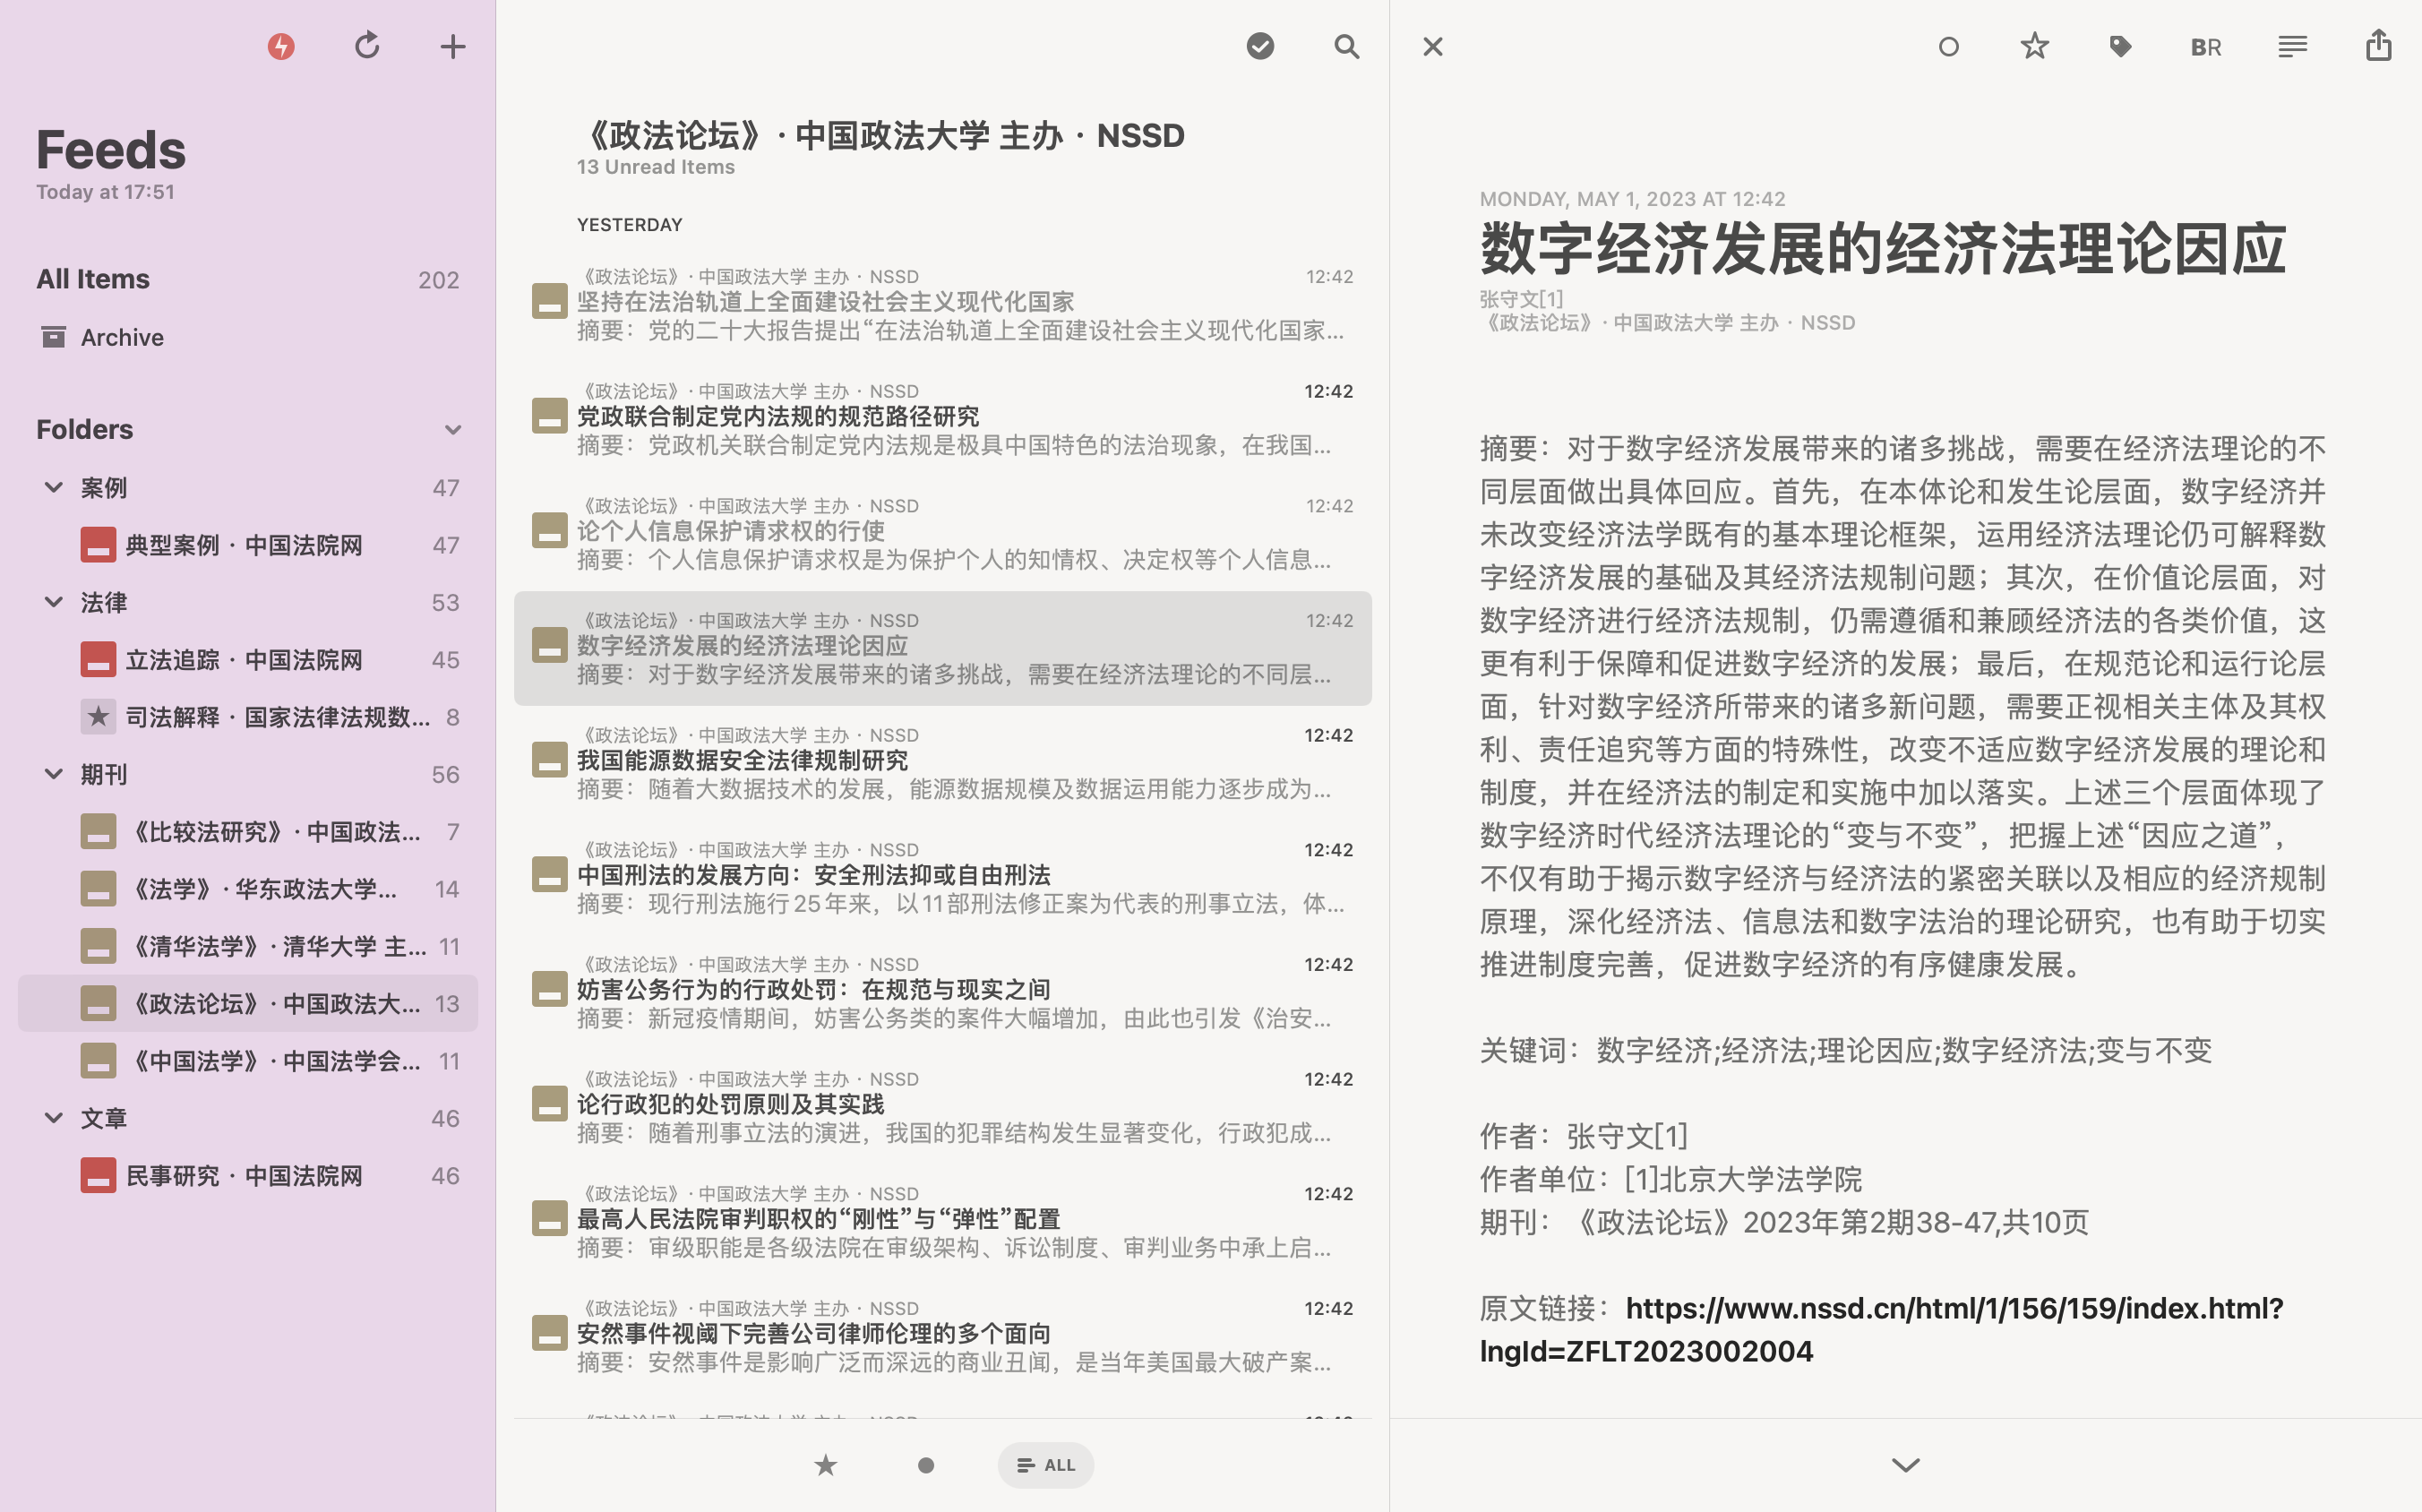
Task: Toggle read/unread circle in article toolbar
Action: (1948, 46)
